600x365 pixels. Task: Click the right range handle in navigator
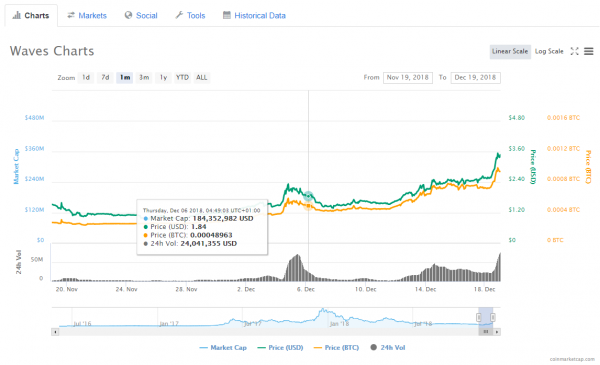pyautogui.click(x=493, y=317)
